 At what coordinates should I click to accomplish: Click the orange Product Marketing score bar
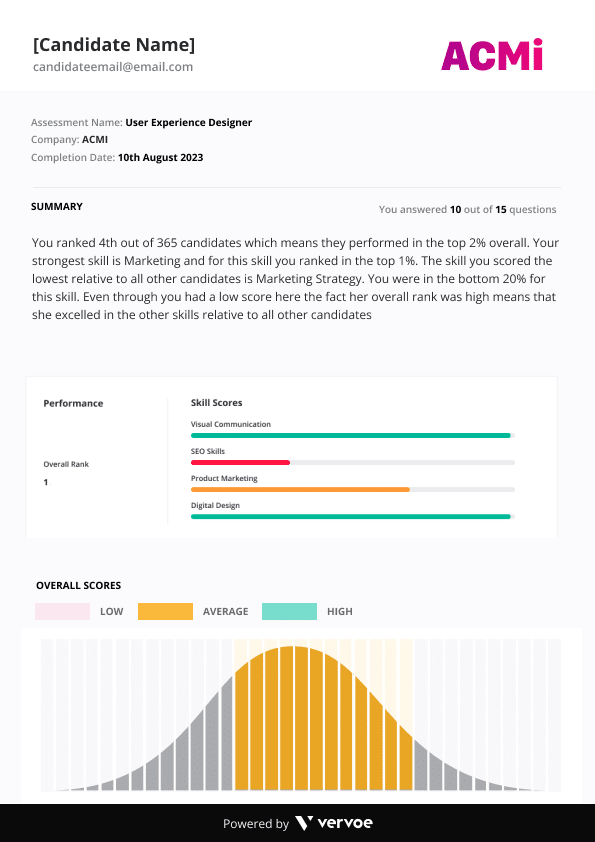coord(300,490)
